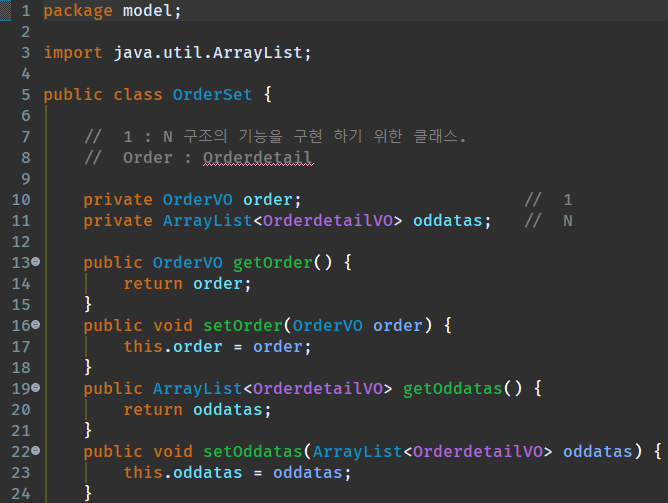This screenshot has width=668, height=503.
Task: Click the underlined word 'Orderdetail' in the comment
Action: 258,158
